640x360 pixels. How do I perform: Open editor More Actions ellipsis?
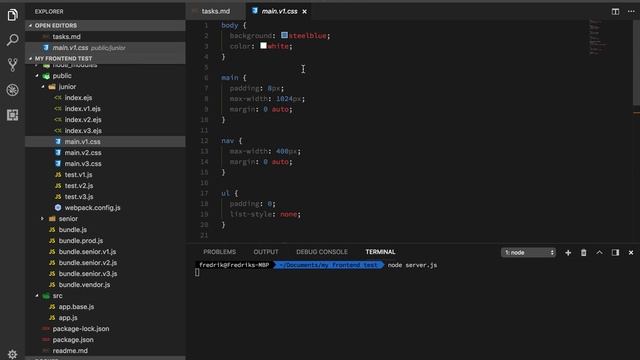[x=631, y=11]
